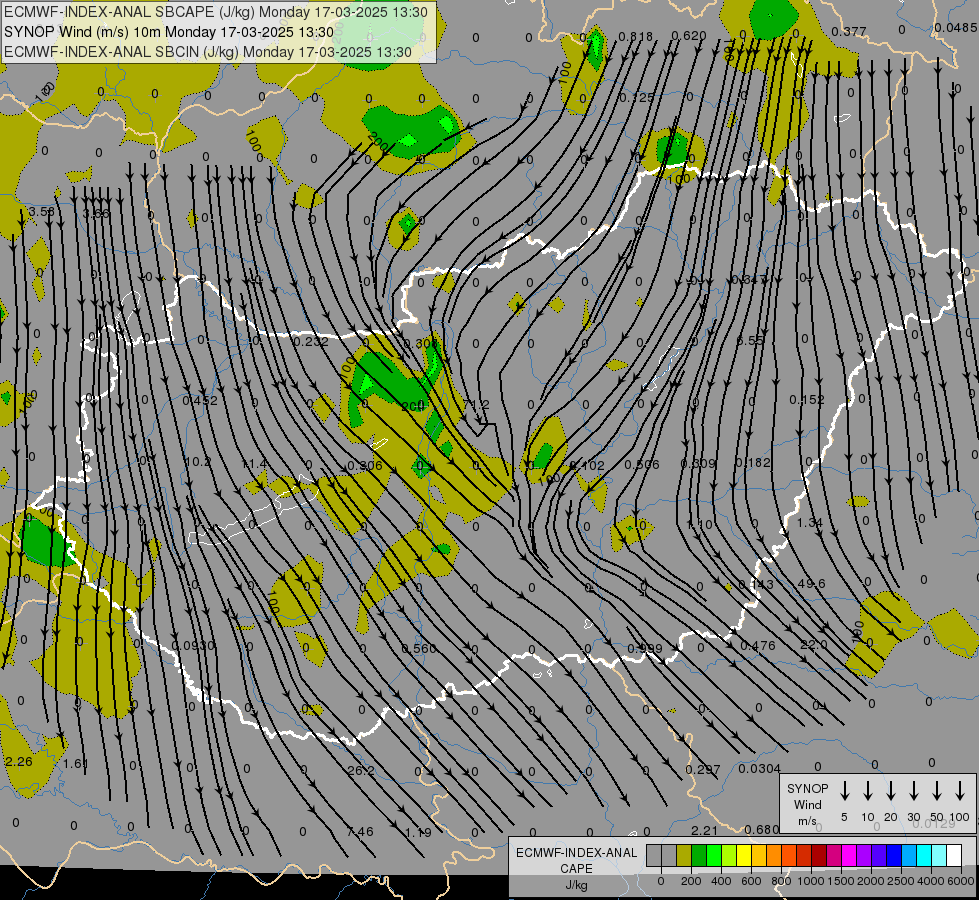This screenshot has width=979, height=900.
Task: Click the 800 tick label on the CAPE scale
Action: (781, 881)
